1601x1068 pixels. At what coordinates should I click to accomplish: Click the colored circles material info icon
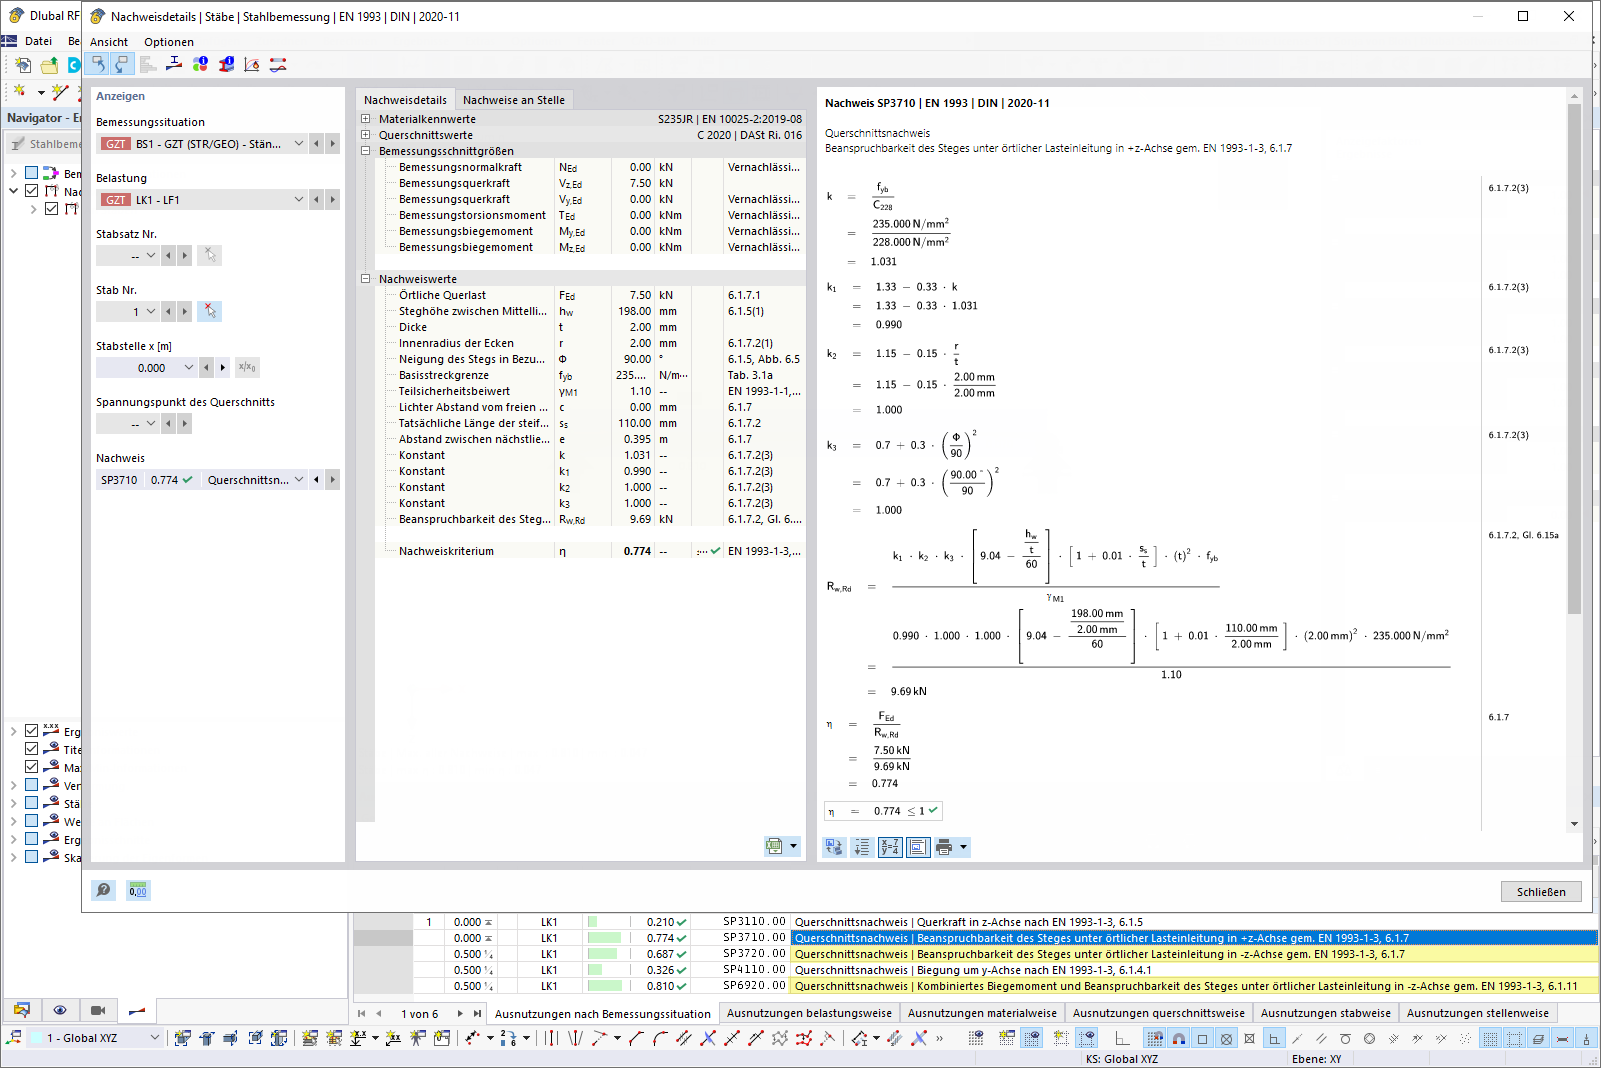200,64
